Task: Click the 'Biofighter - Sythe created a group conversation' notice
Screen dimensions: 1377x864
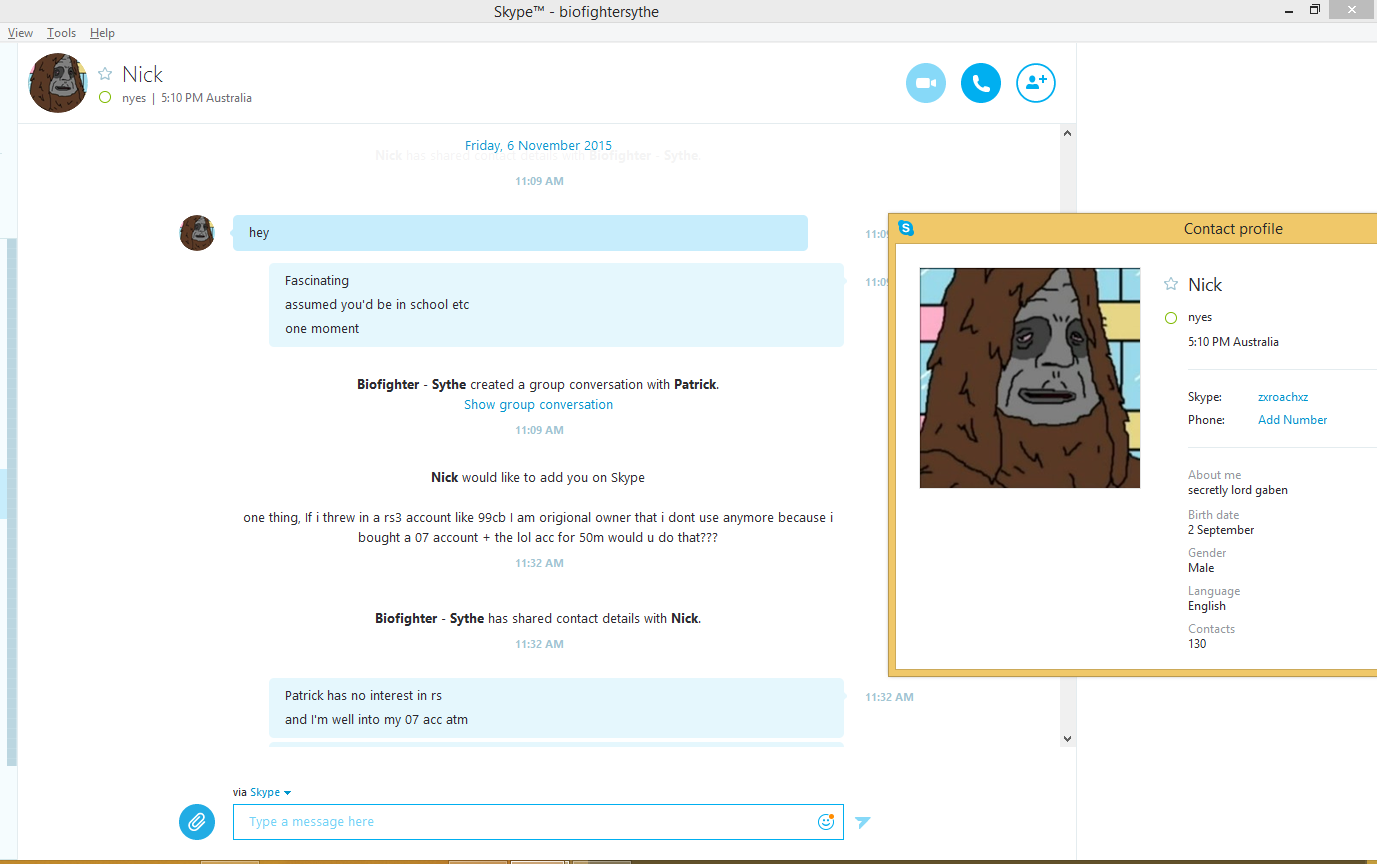Action: [538, 384]
